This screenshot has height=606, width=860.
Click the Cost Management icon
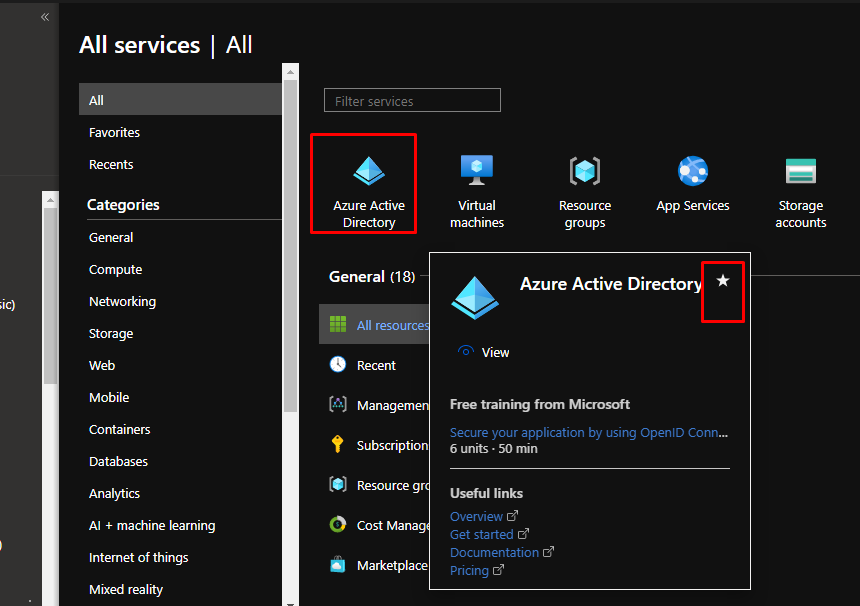[338, 525]
